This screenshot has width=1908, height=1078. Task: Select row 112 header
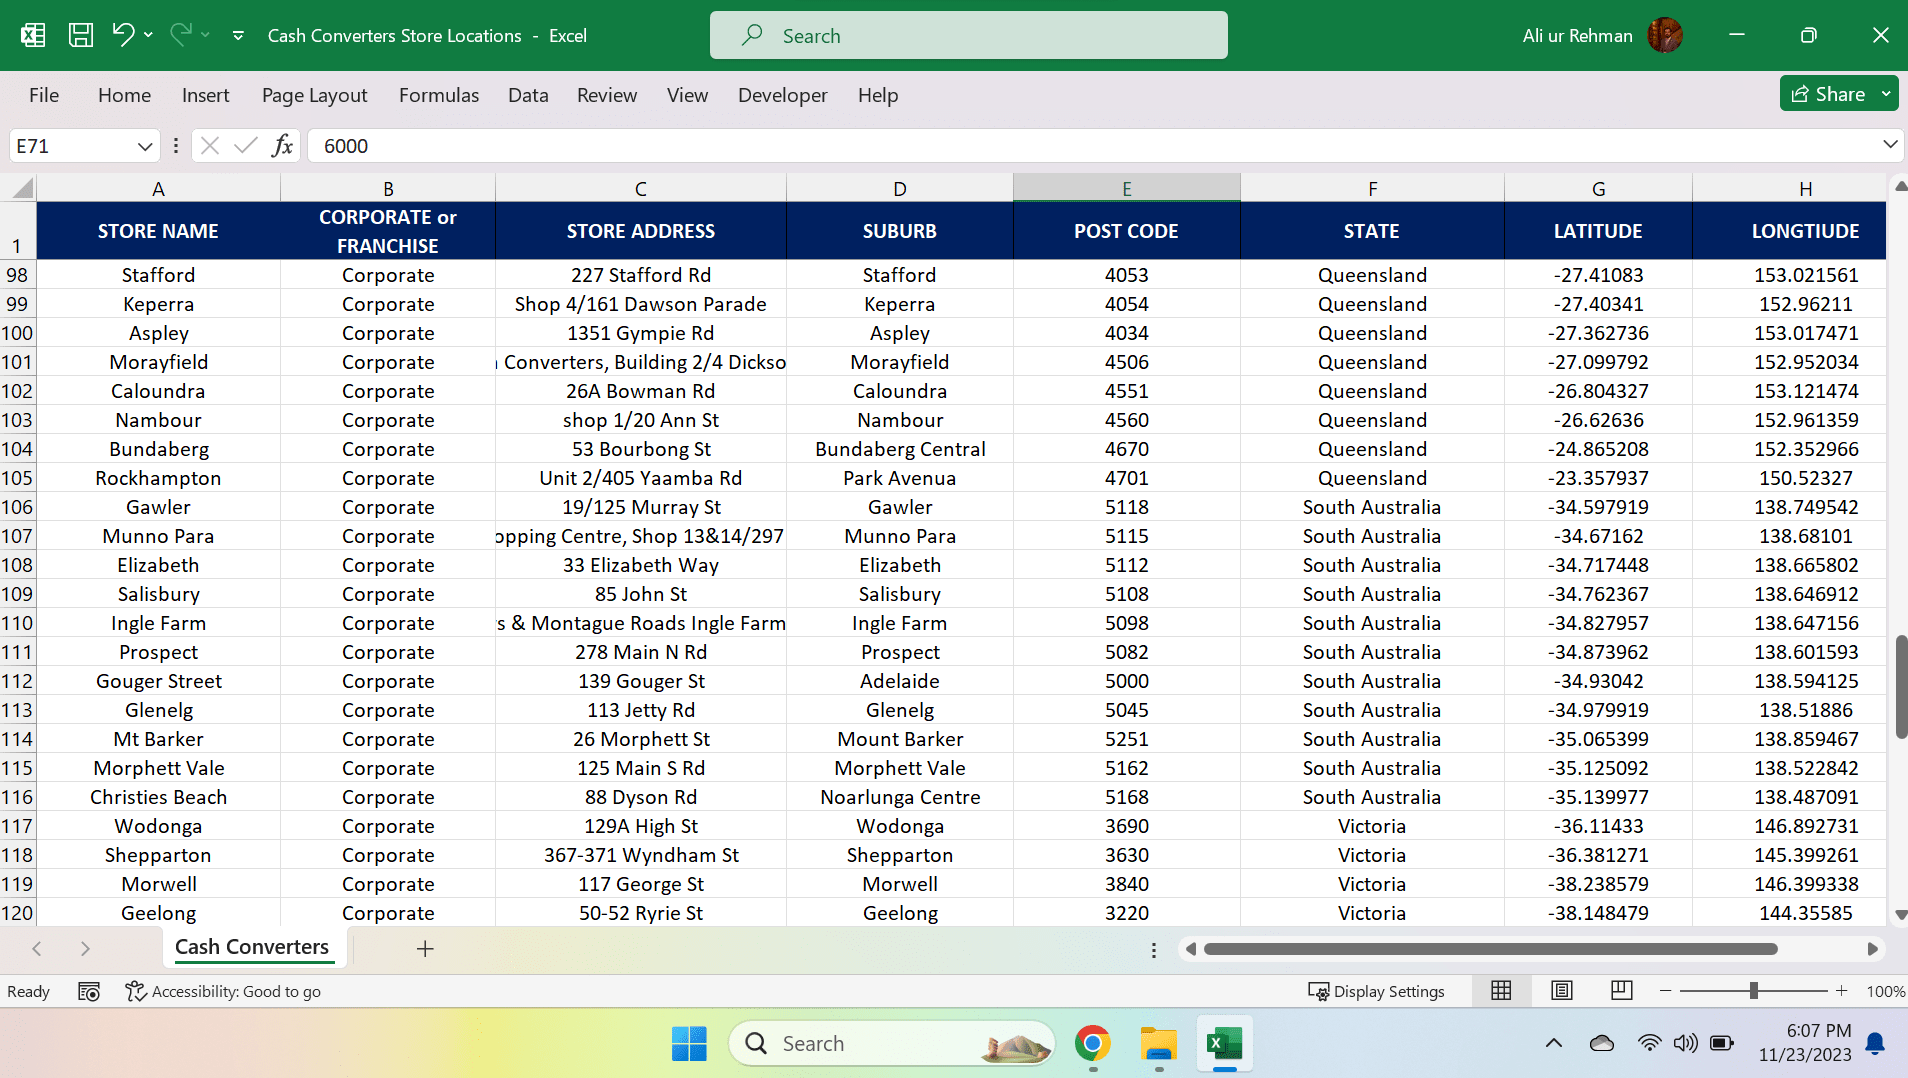(17, 681)
